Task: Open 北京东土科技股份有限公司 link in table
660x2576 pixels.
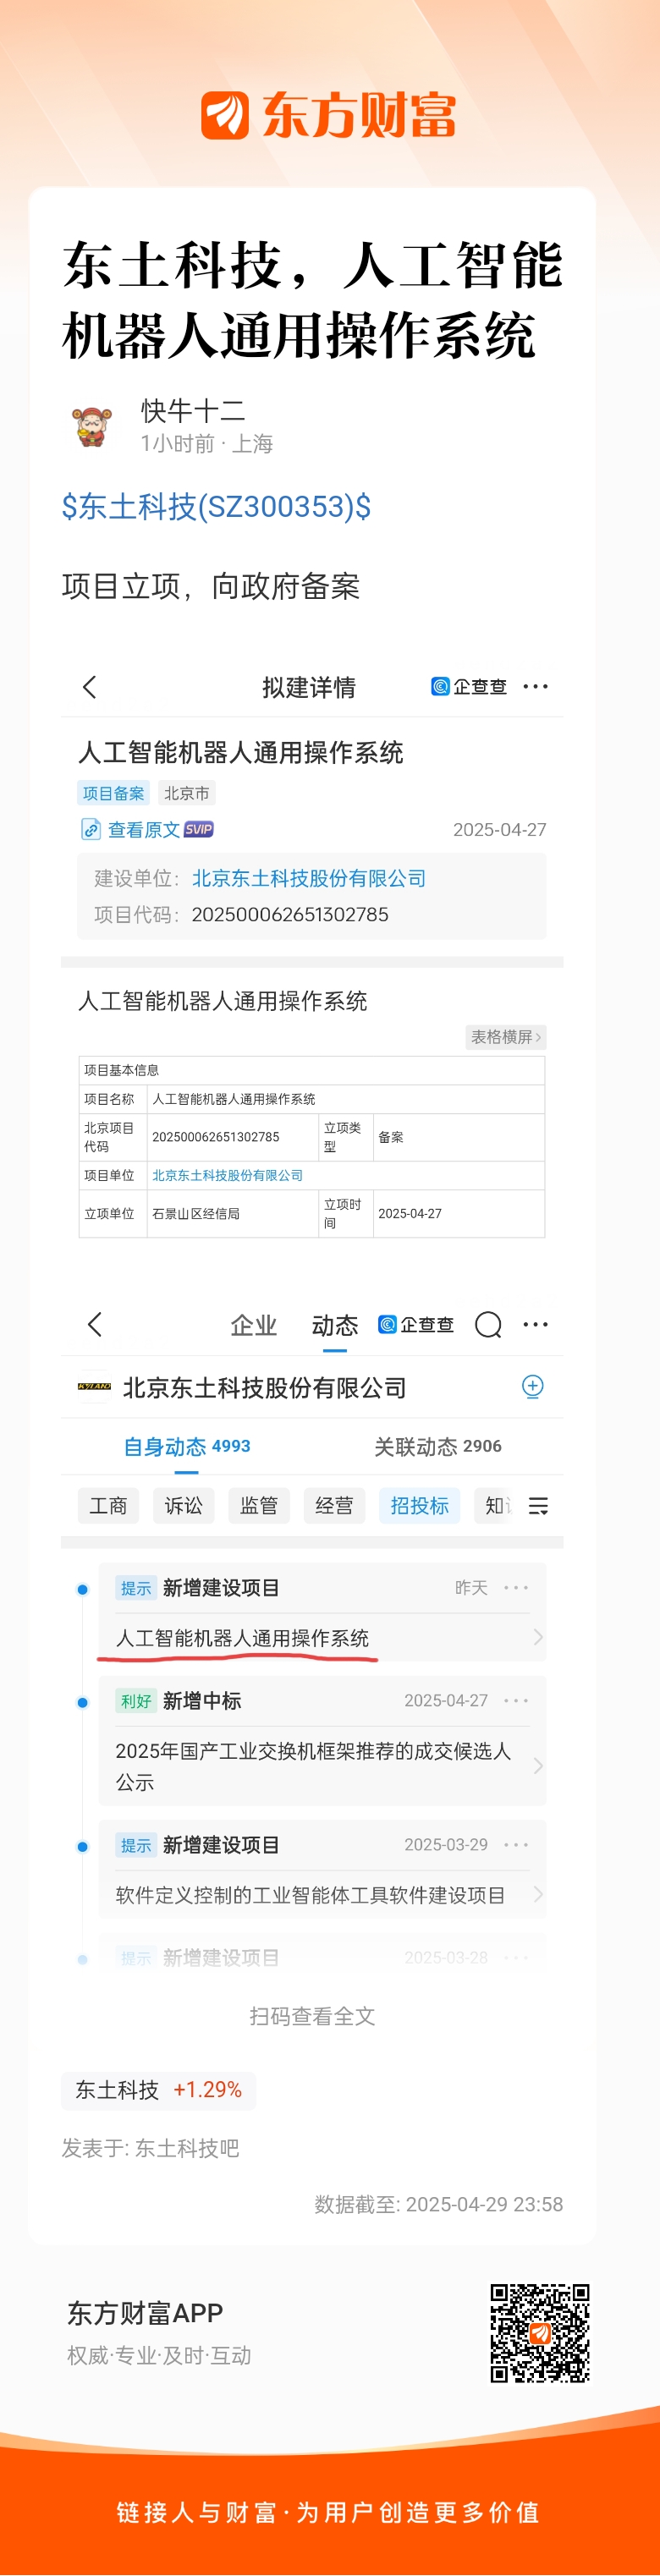Action: coord(227,1175)
